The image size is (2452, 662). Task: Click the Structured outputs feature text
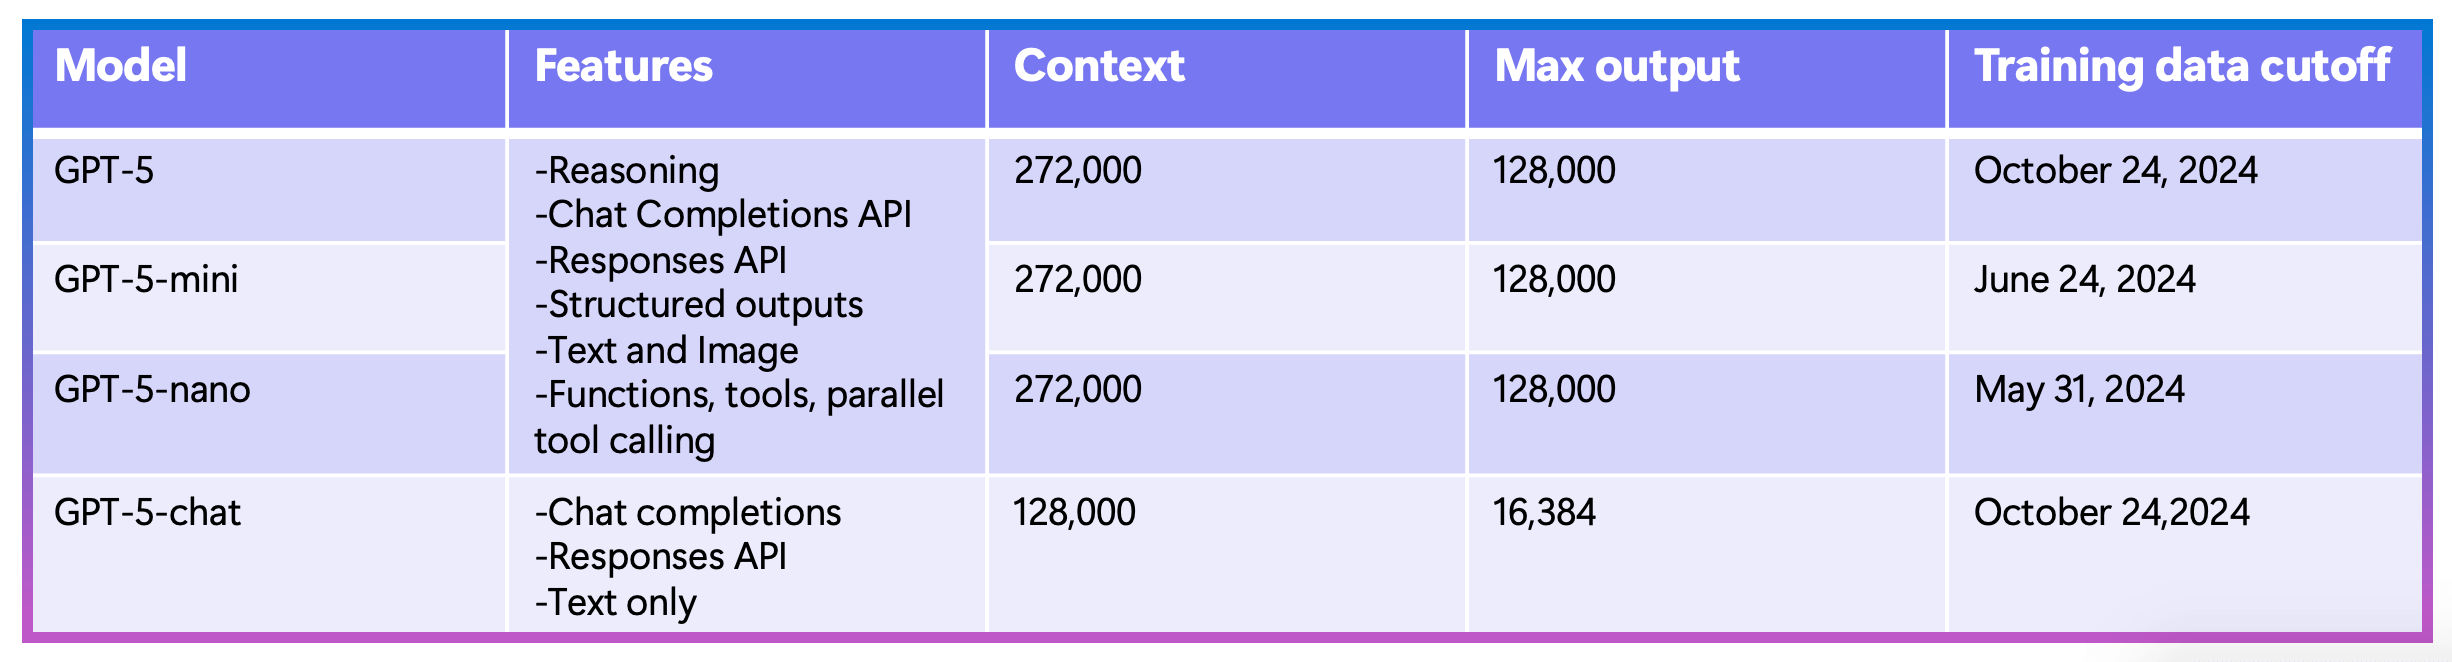[x=699, y=305]
